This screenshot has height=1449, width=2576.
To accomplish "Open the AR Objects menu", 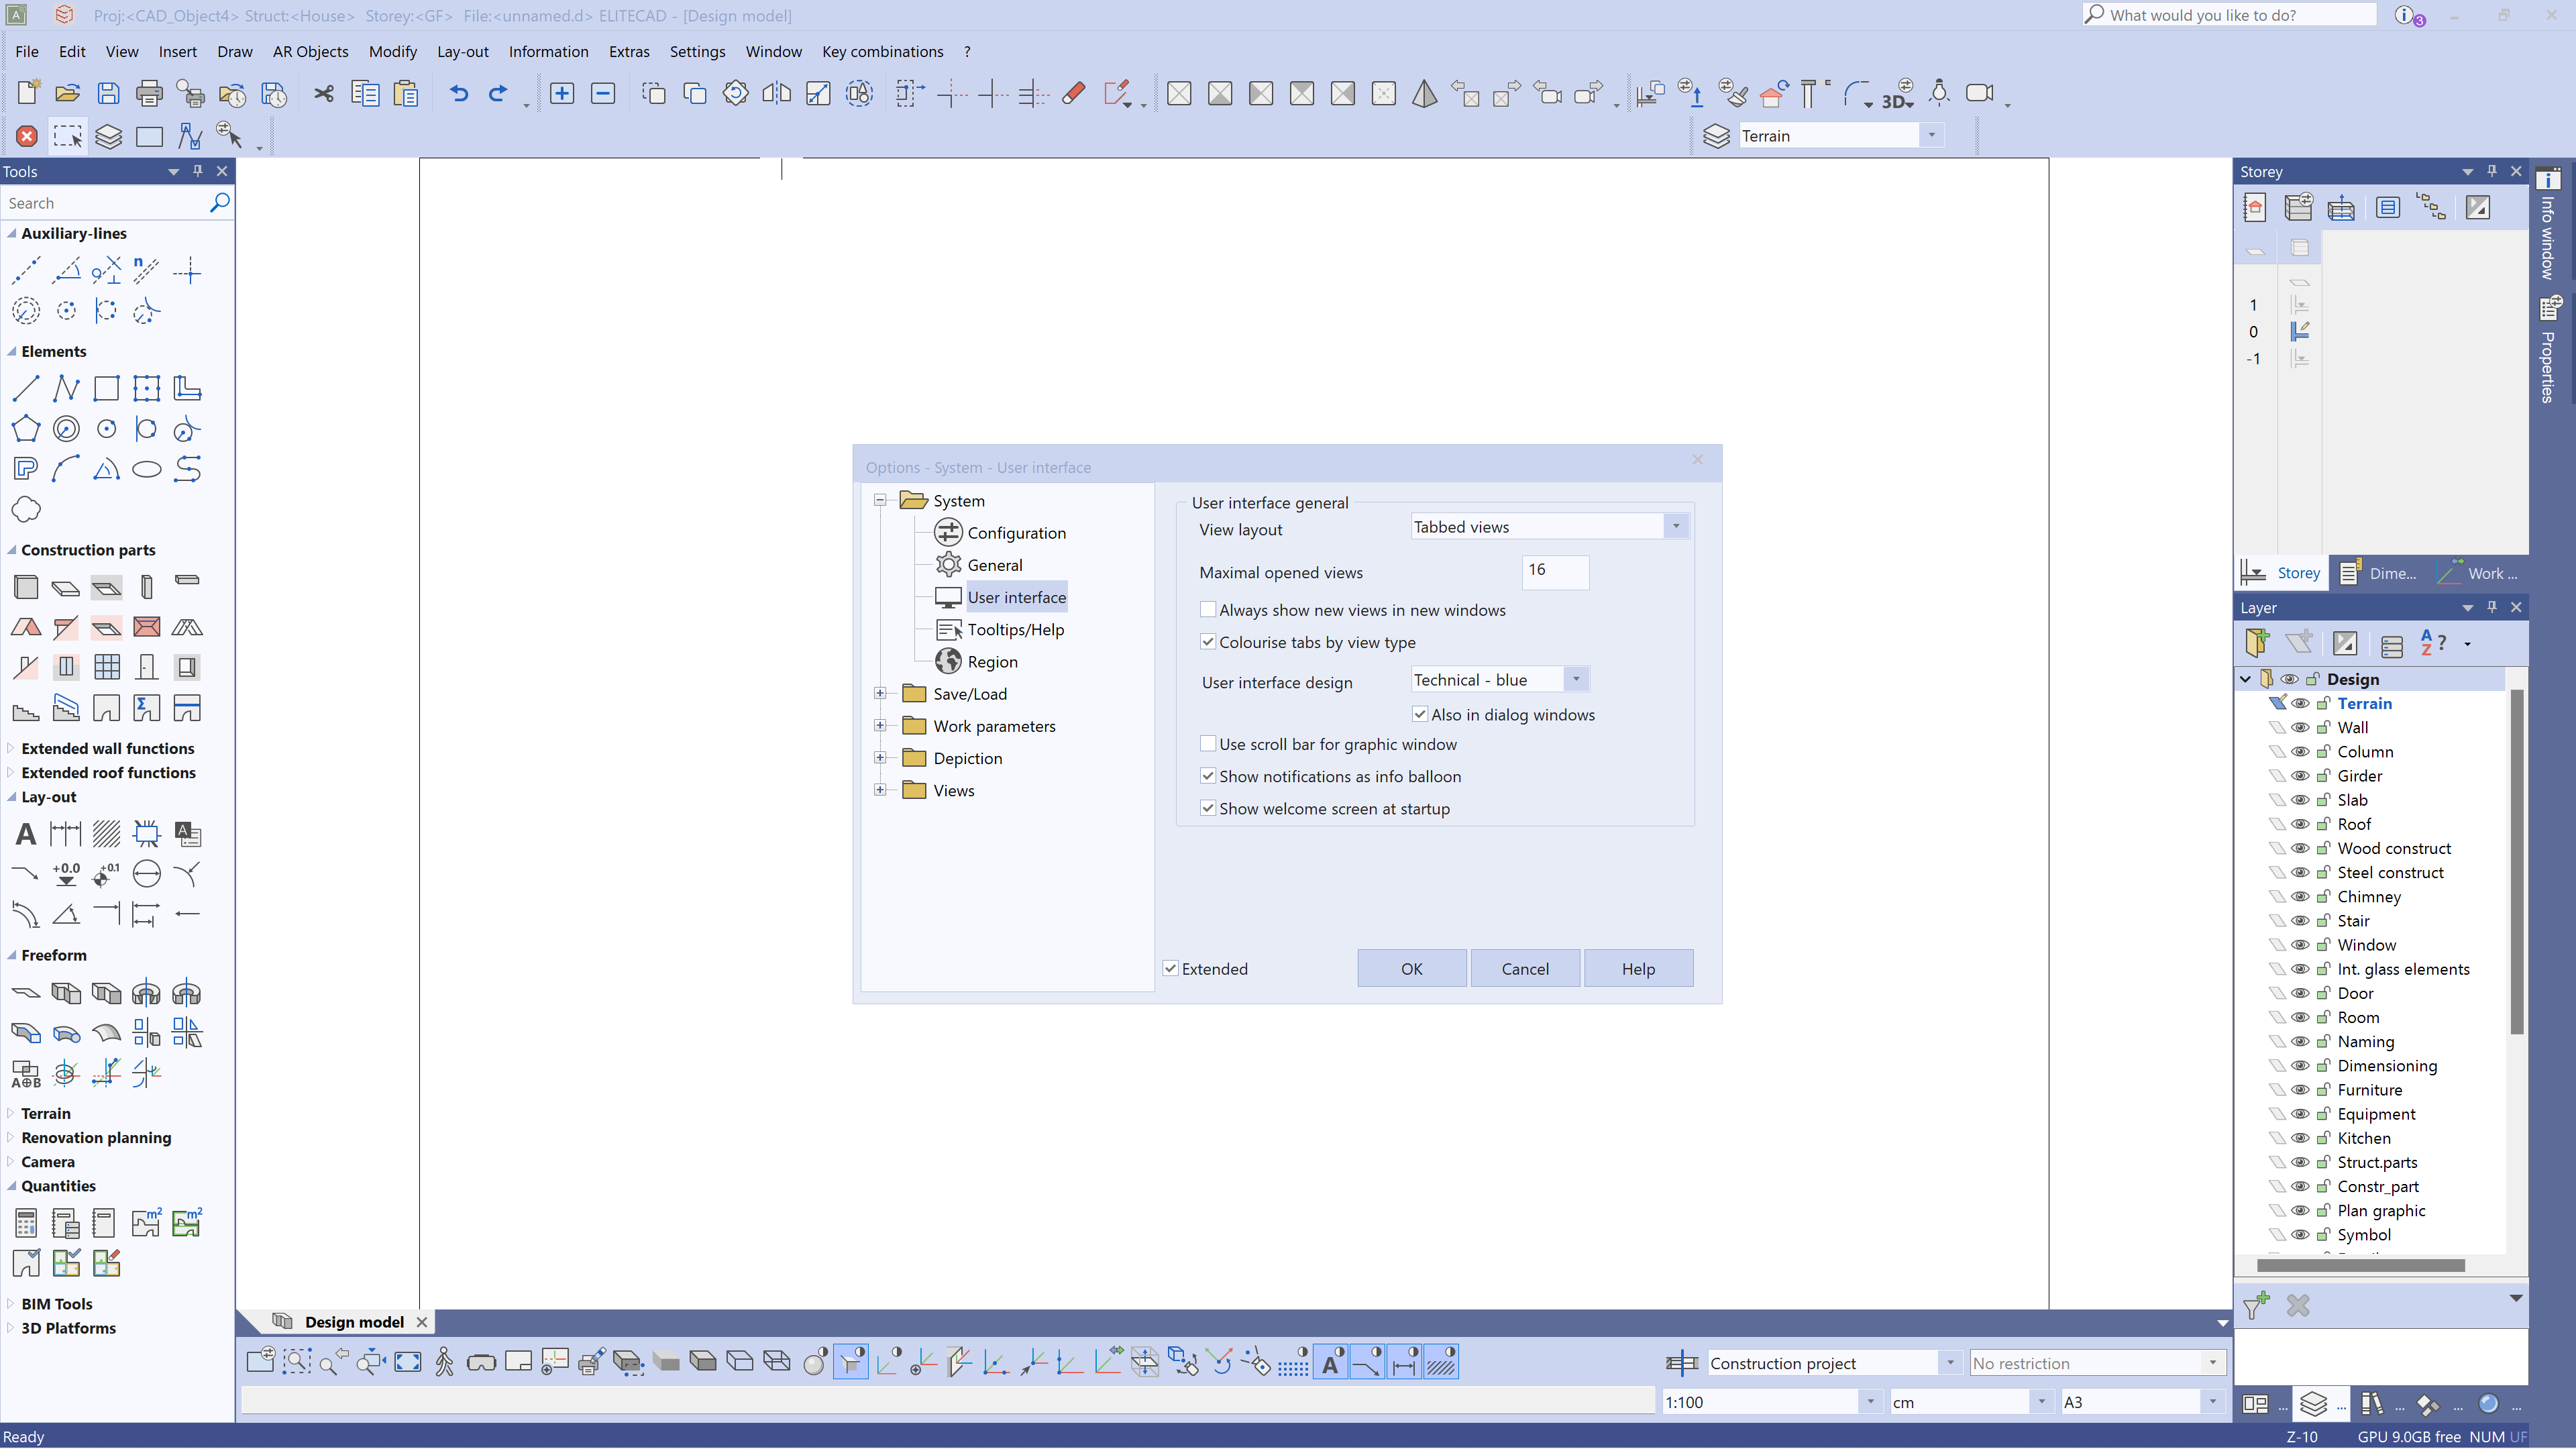I will pyautogui.click(x=310, y=52).
